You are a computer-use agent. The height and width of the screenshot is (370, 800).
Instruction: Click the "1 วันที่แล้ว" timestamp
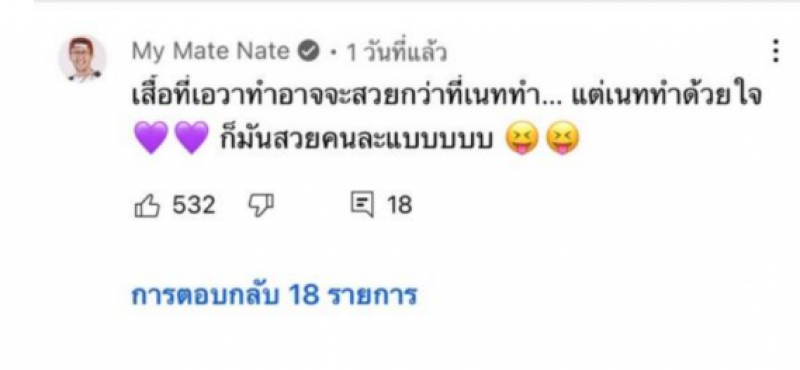coord(397,53)
